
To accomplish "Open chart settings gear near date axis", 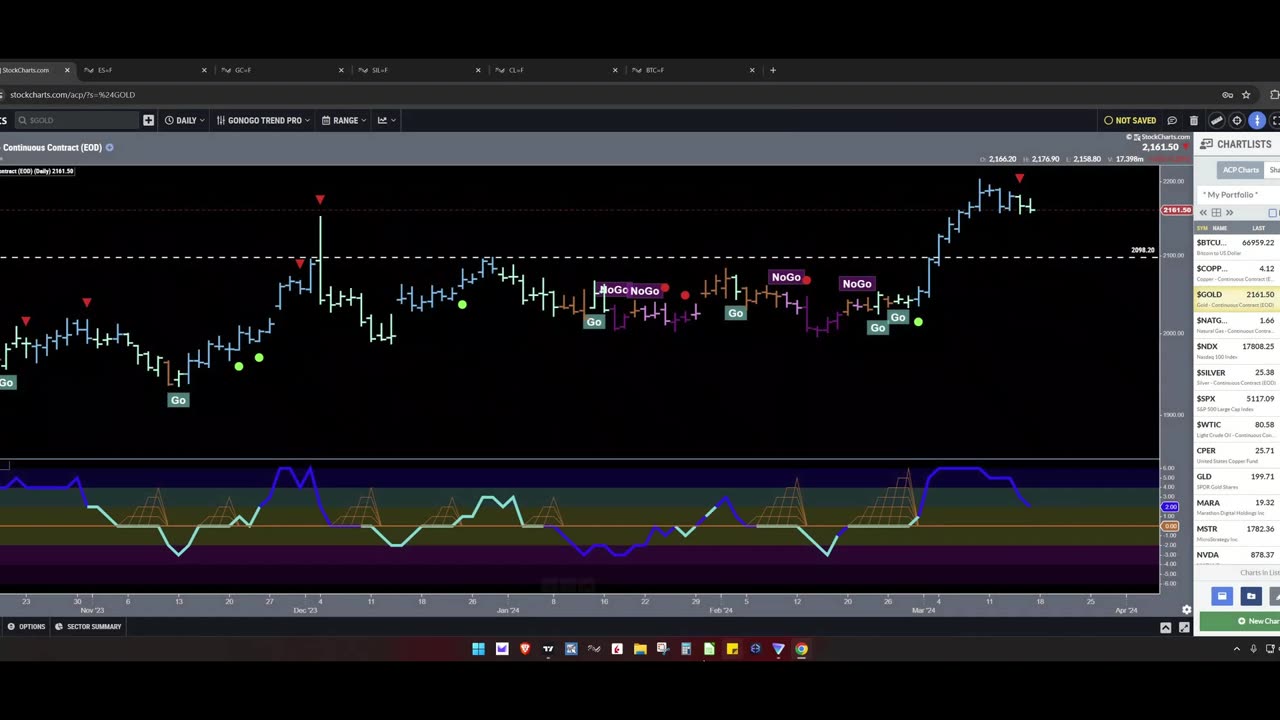I will (1186, 610).
